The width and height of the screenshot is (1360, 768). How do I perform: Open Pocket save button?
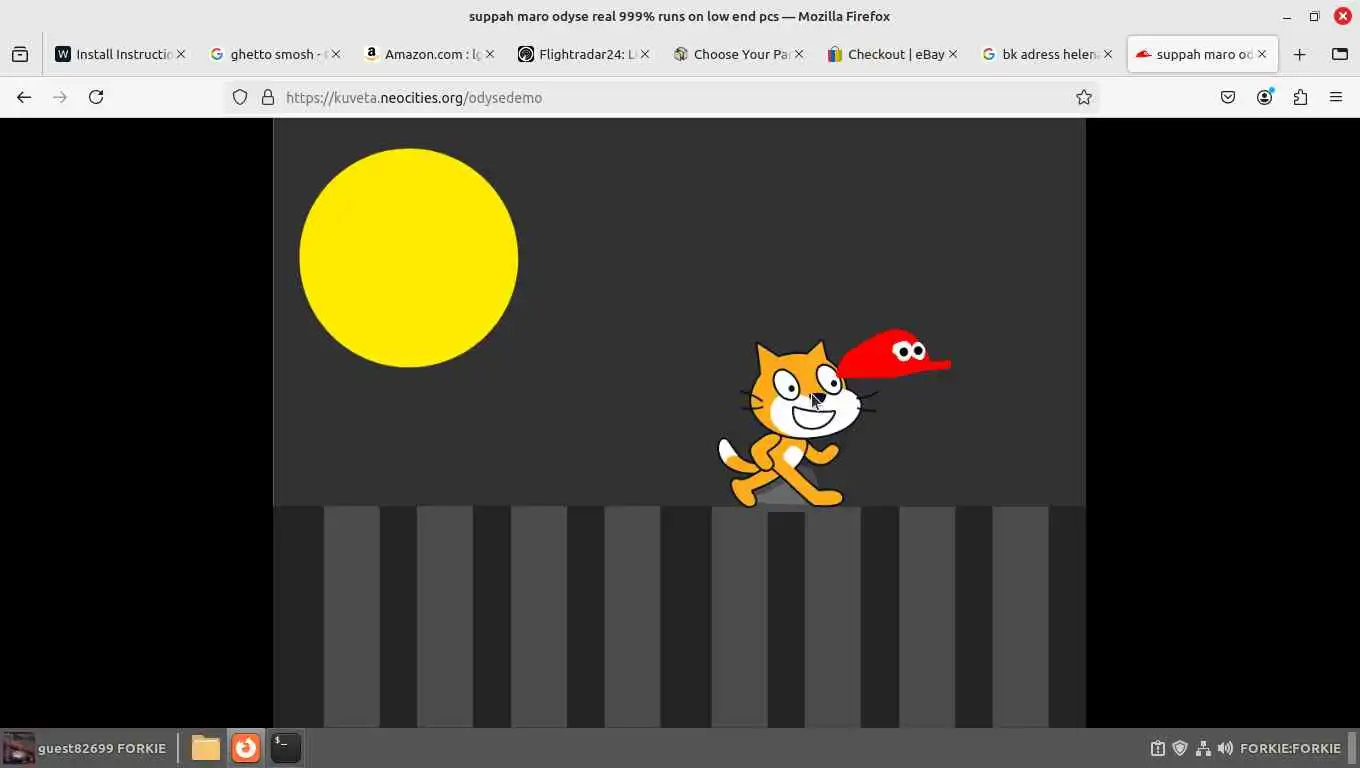(x=1228, y=97)
